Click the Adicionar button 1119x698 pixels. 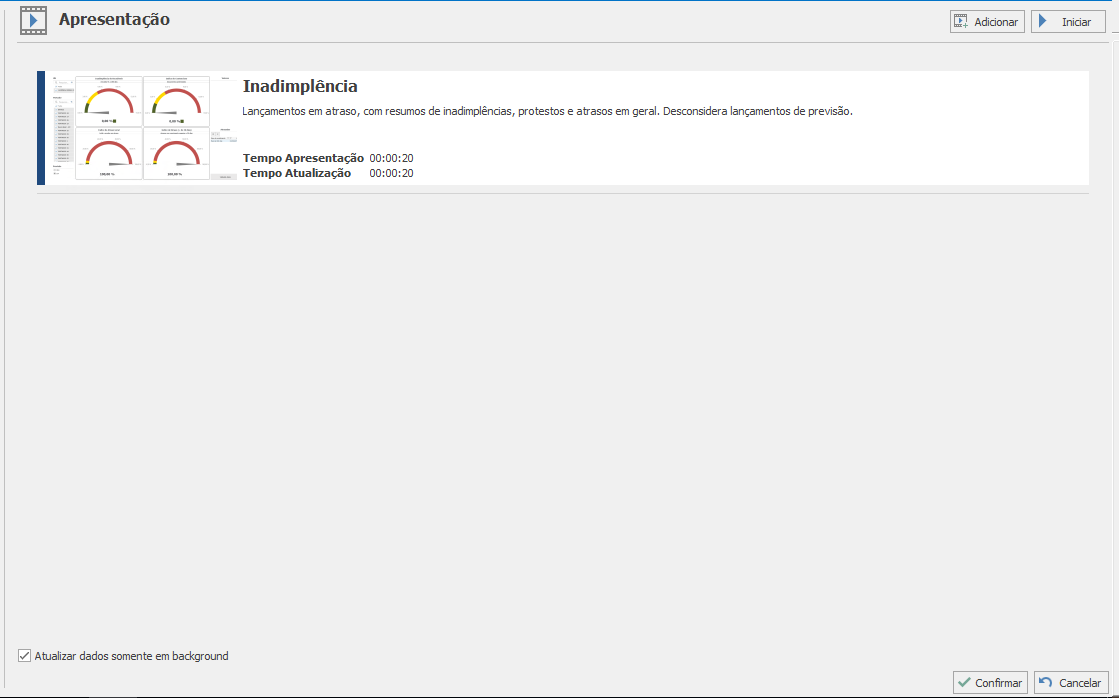pos(987,21)
